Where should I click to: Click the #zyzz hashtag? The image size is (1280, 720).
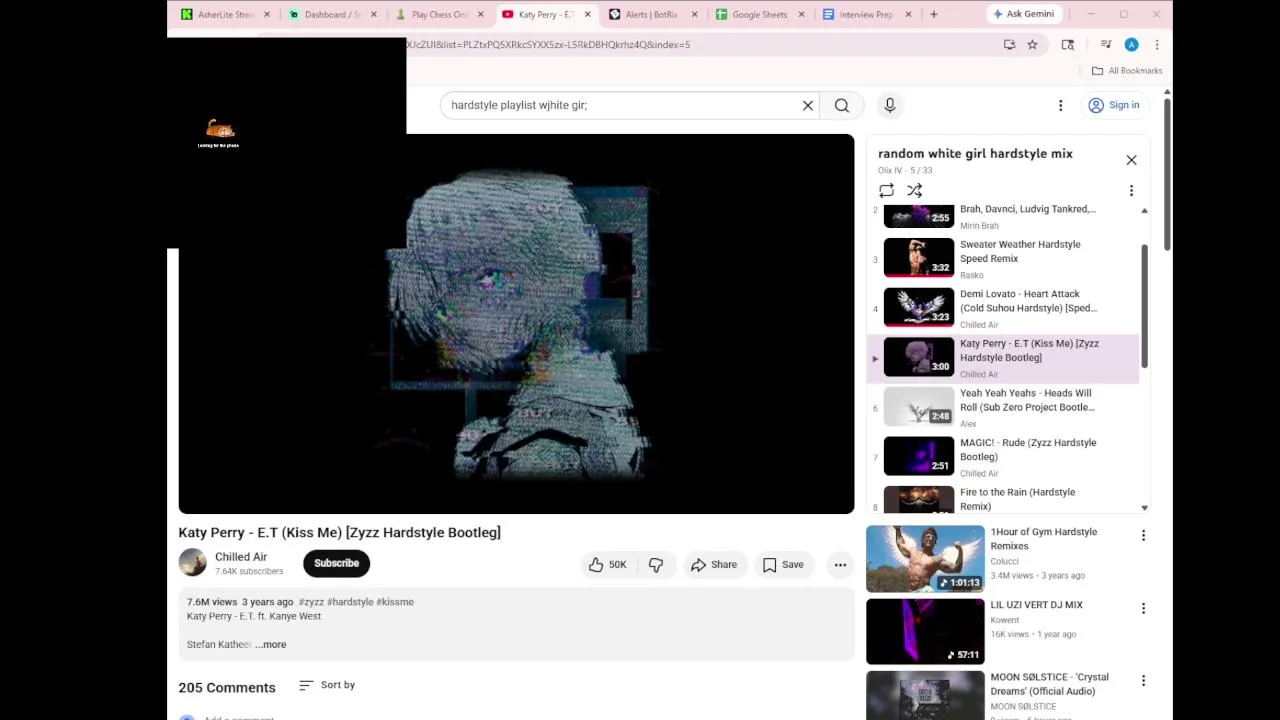pyautogui.click(x=311, y=602)
